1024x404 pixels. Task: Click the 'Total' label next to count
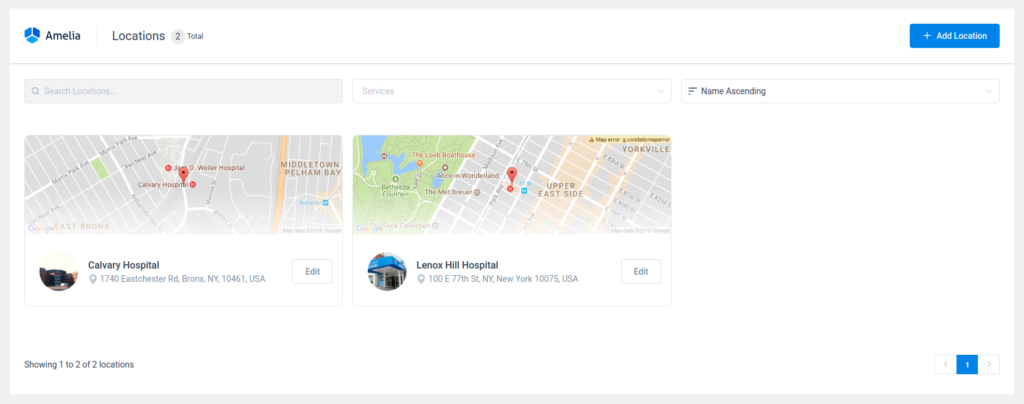(195, 37)
